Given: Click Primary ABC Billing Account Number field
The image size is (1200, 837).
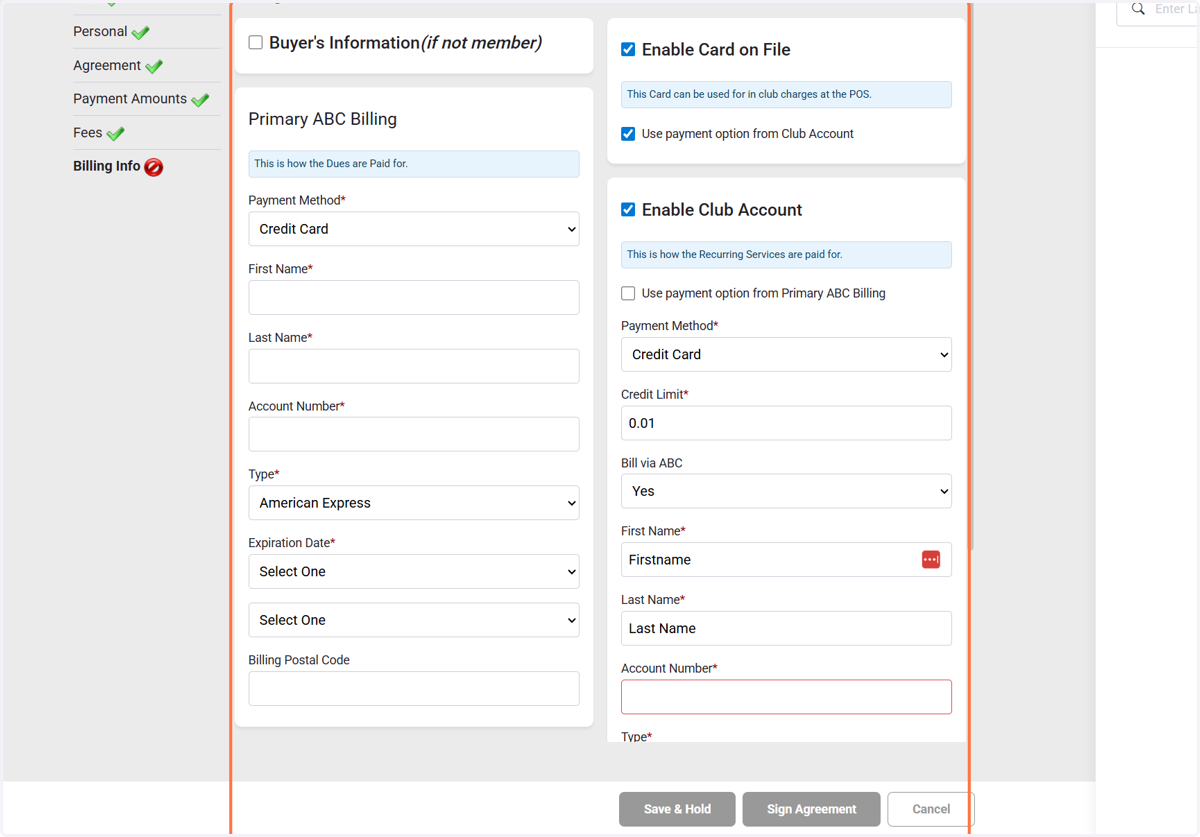Looking at the screenshot, I should [x=414, y=434].
